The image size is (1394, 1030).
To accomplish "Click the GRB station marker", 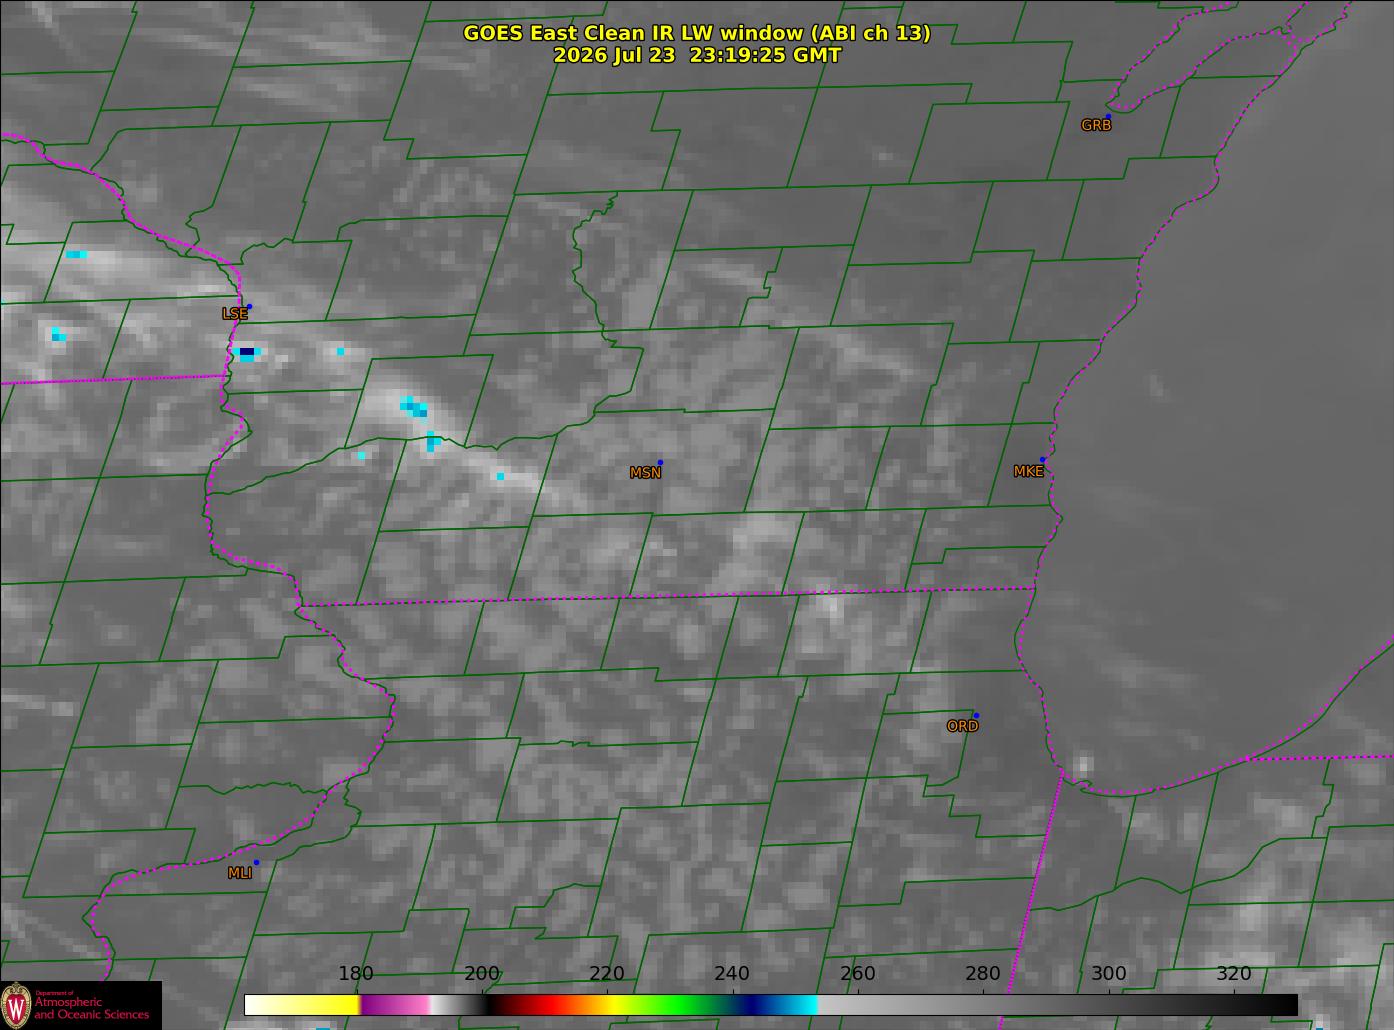I will (1108, 117).
